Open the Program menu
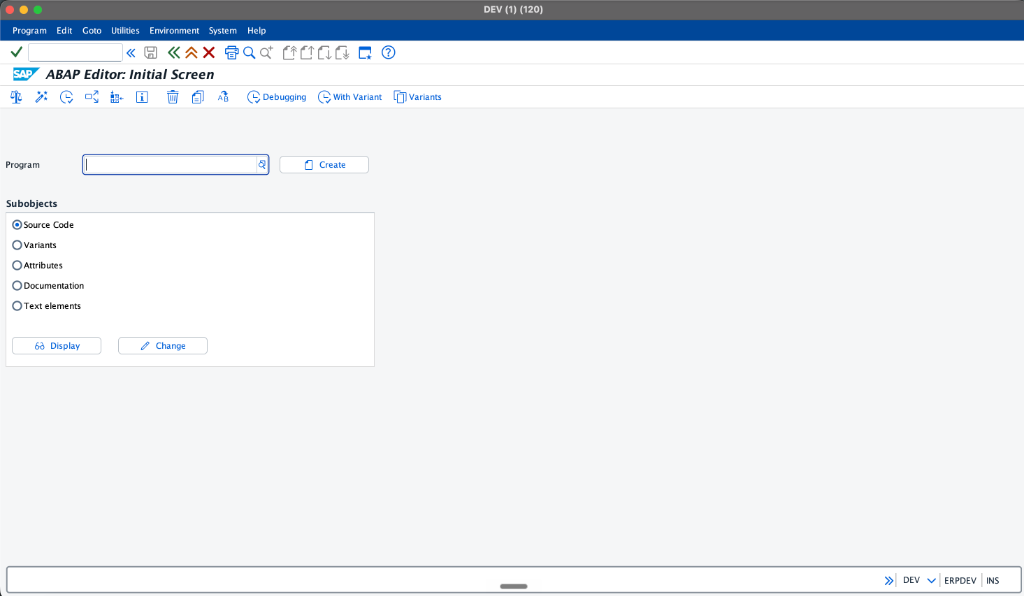This screenshot has height=596, width=1024. point(29,31)
